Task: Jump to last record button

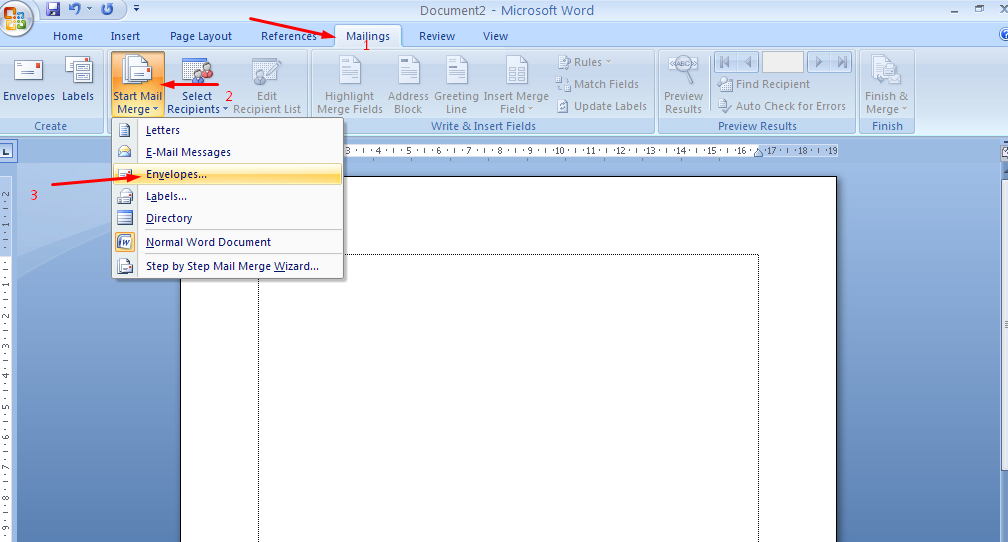Action: point(842,62)
